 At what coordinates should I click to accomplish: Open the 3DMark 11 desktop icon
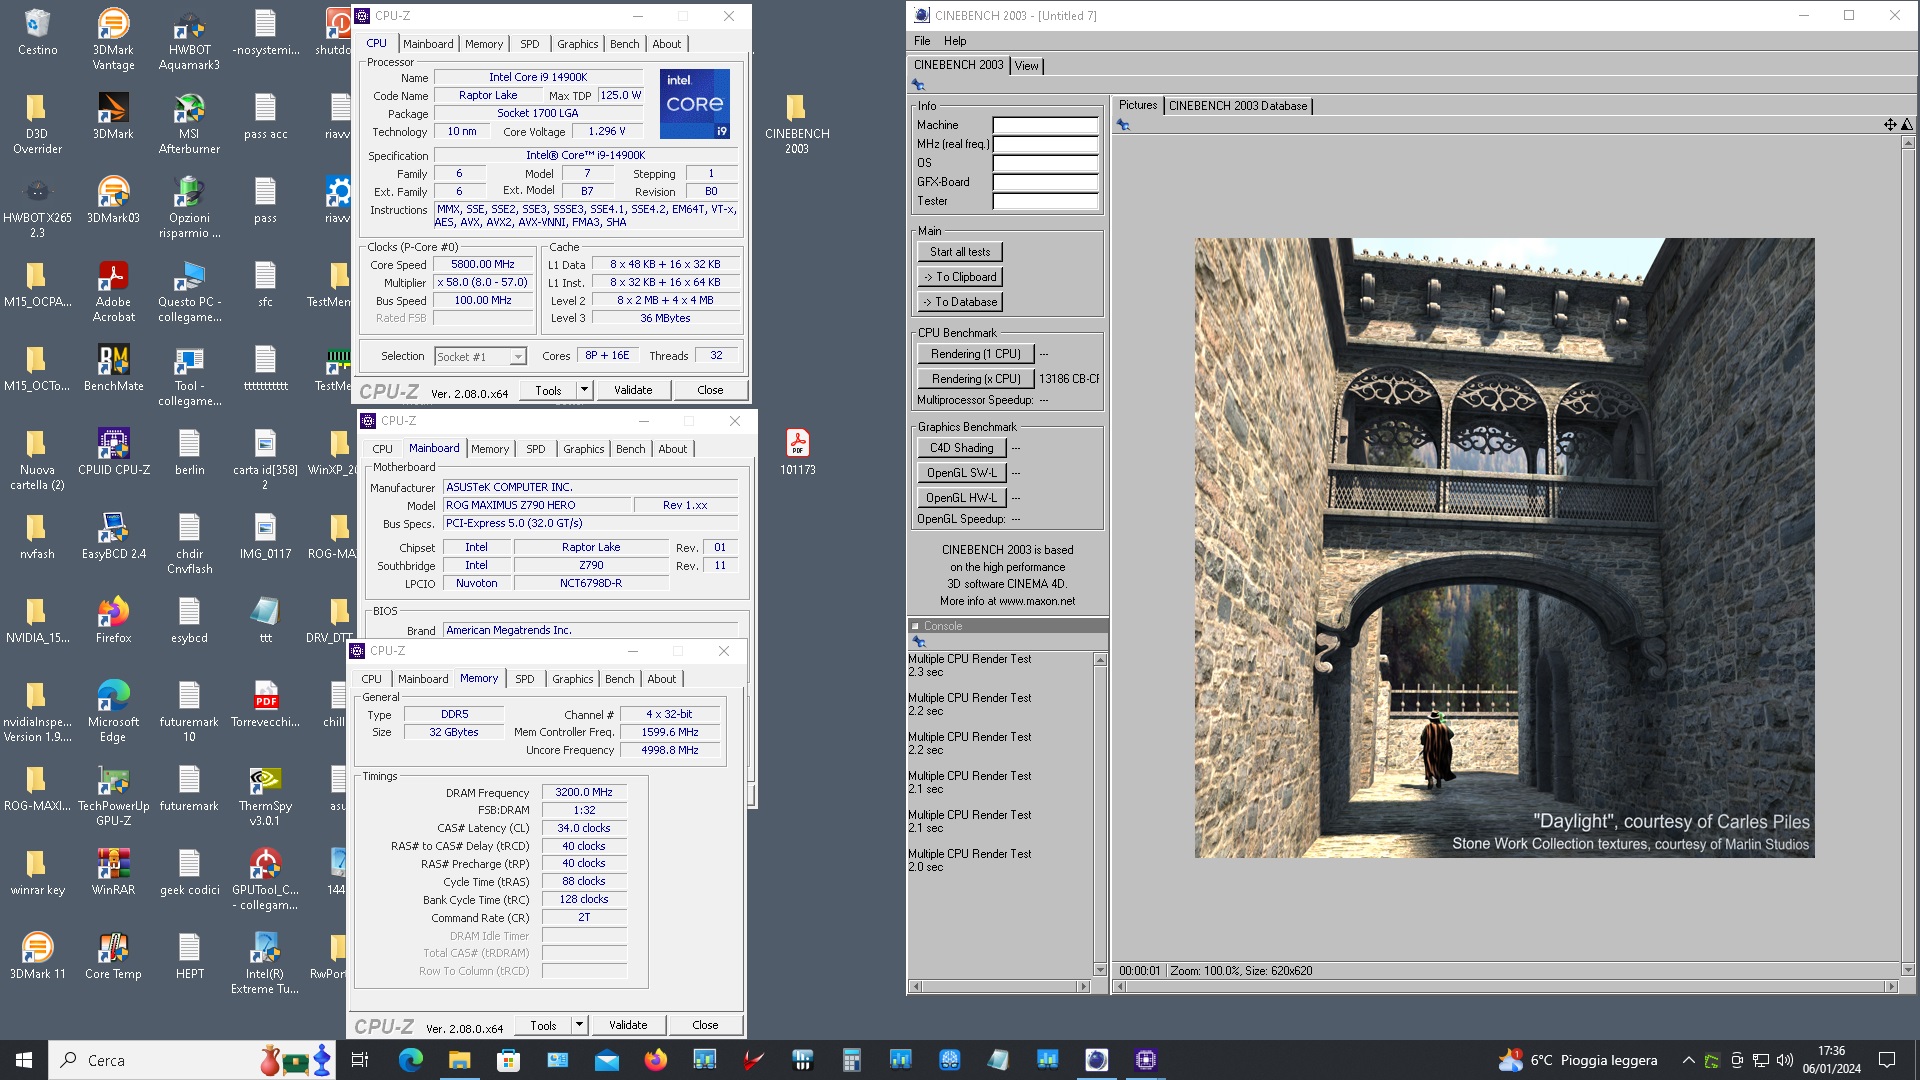click(37, 956)
